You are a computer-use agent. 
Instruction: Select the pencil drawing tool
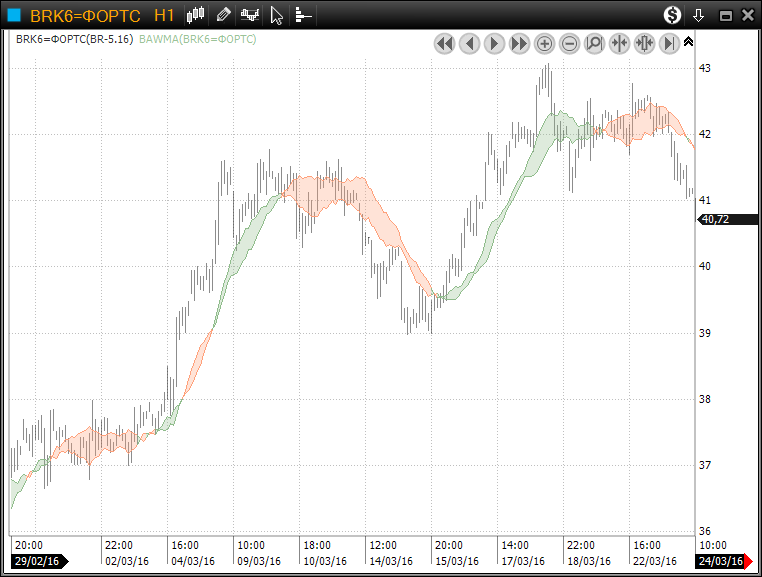pos(223,15)
